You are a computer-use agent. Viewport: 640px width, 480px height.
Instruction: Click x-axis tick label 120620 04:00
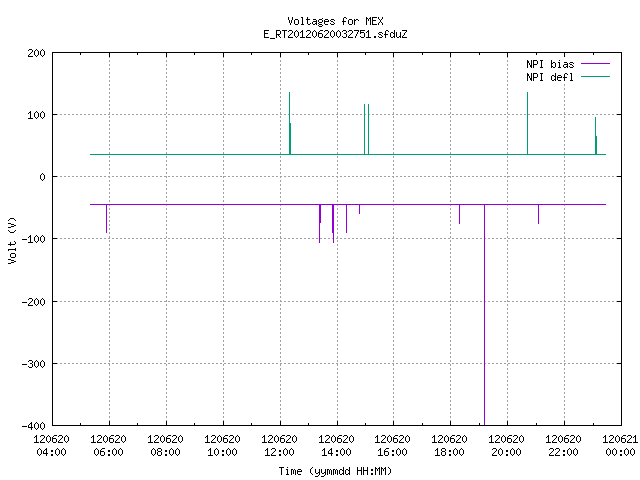click(51, 446)
